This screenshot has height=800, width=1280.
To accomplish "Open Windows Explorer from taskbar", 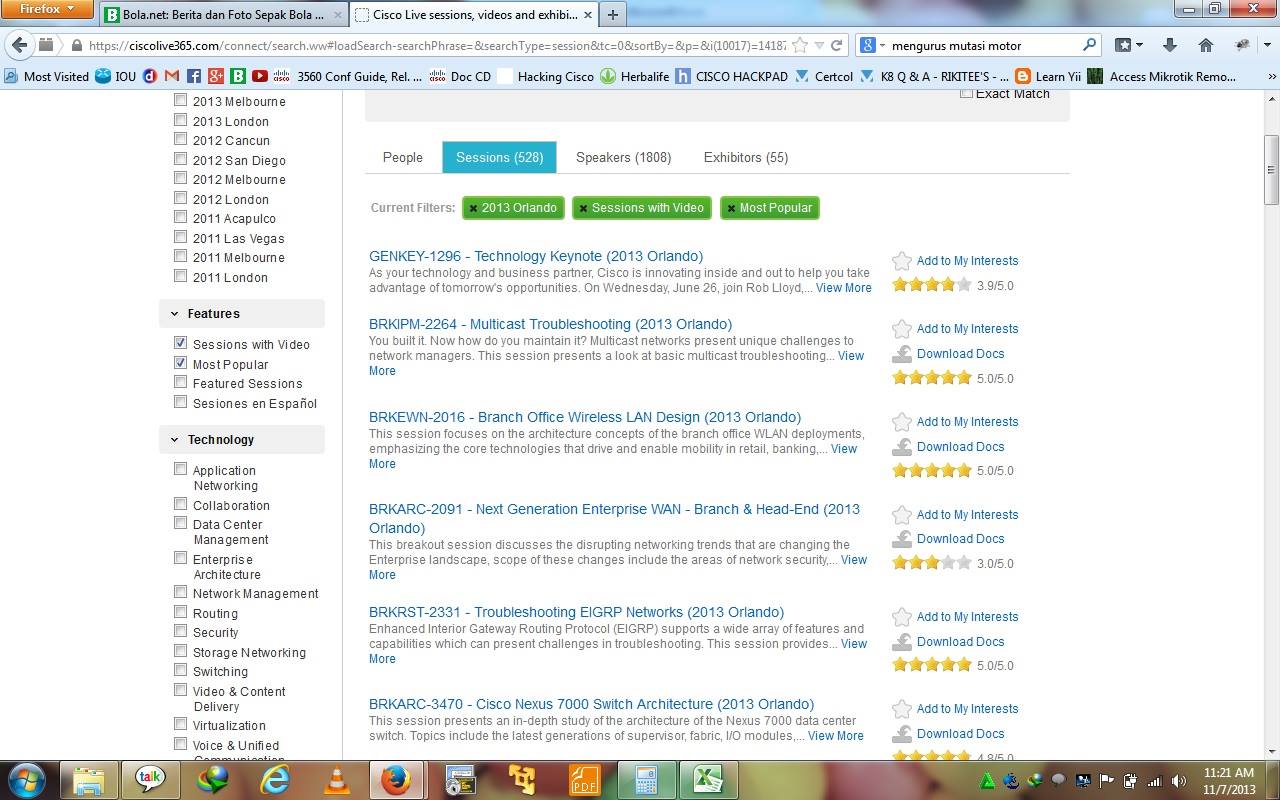I will coord(89,779).
